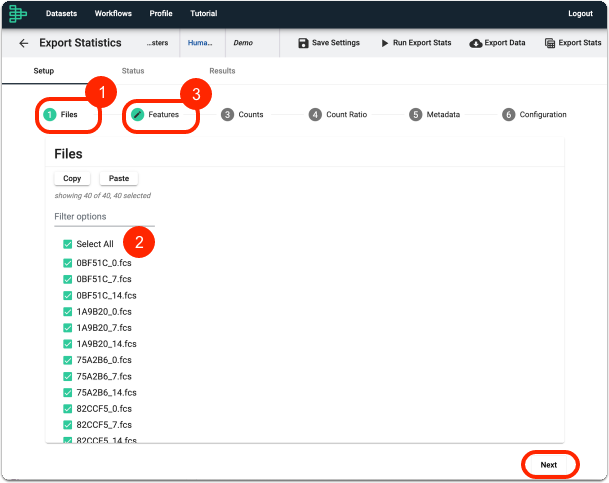Uncheck file 82CCF5_7.fcs
This screenshot has width=609, height=483.
pyautogui.click(x=68, y=425)
